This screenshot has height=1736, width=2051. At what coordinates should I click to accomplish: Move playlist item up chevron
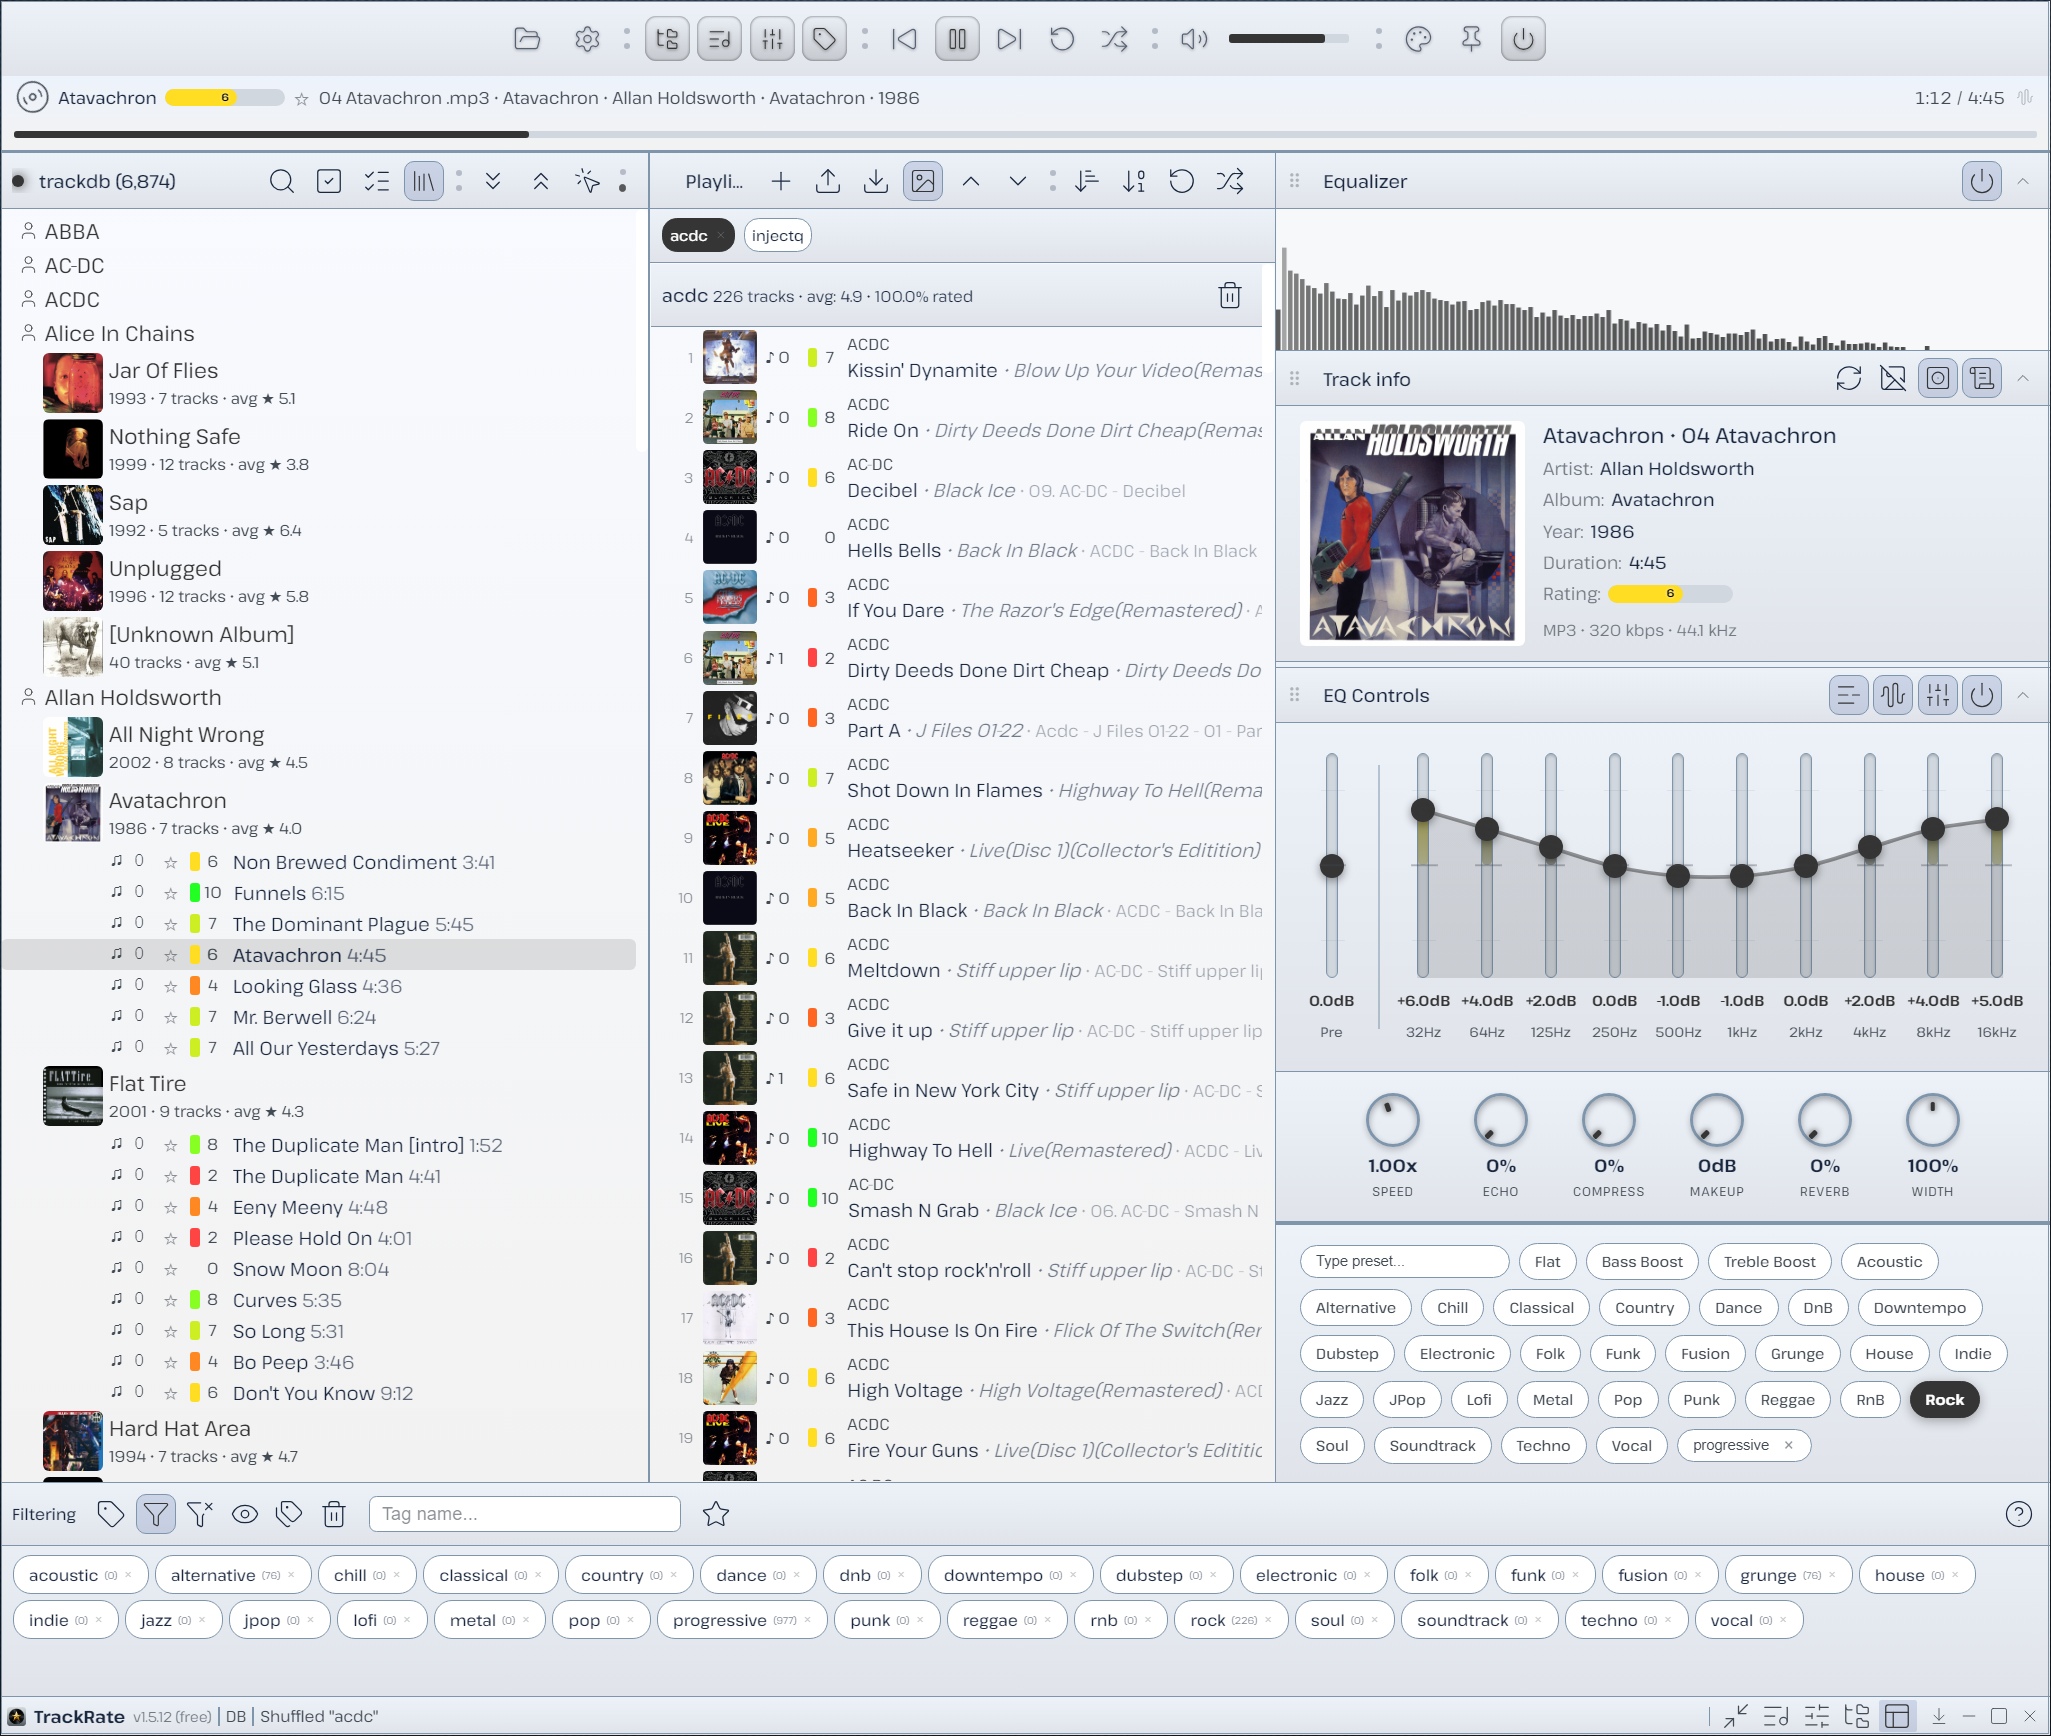coord(971,181)
